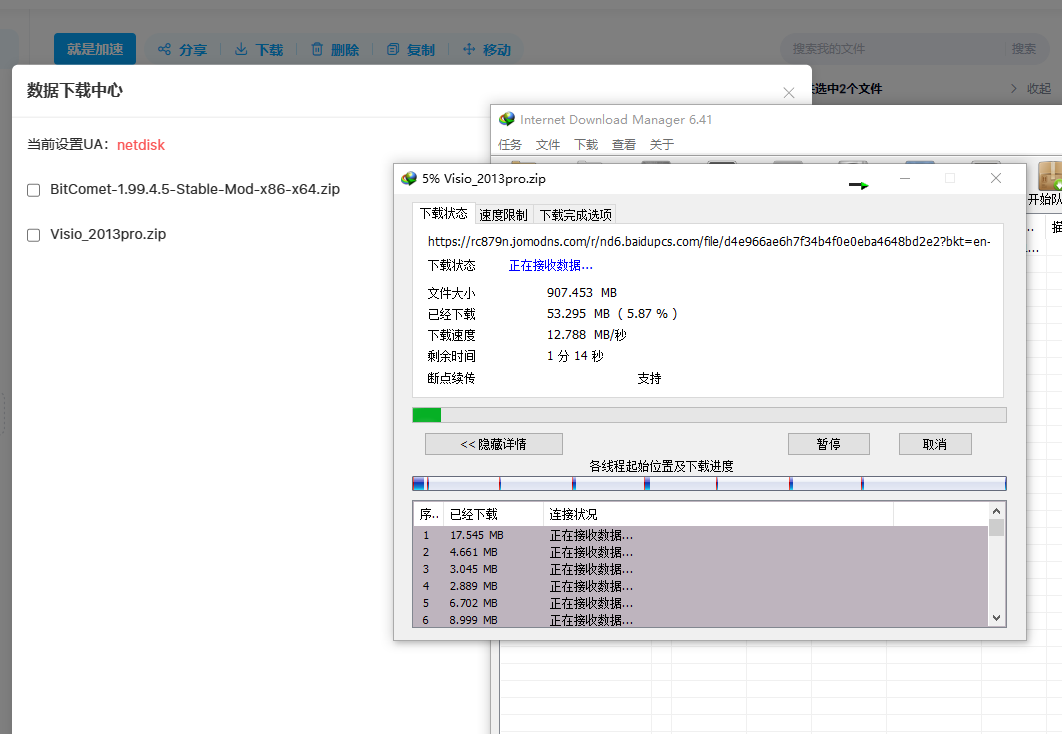Click the share icon in toolbar

[x=164, y=49]
